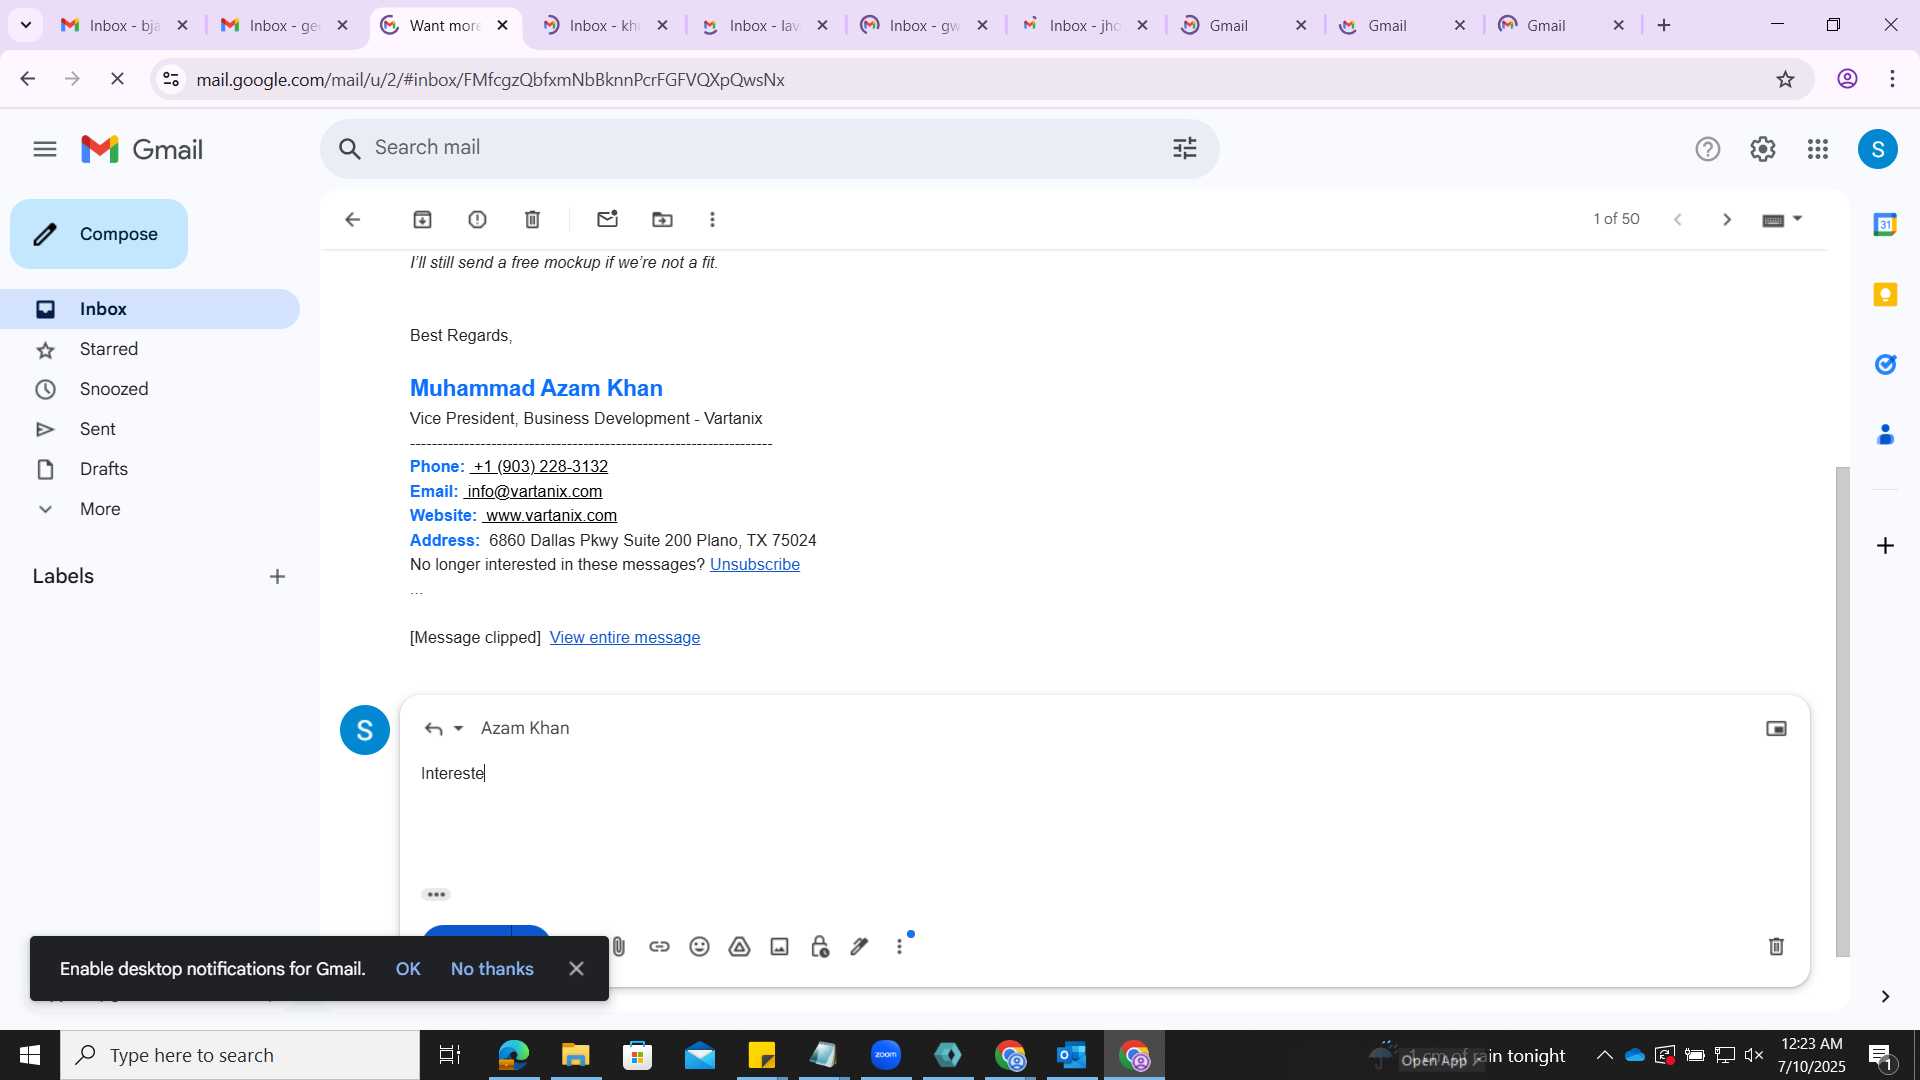Open a new browser tab
Viewport: 1920px width, 1080px height.
click(1664, 26)
